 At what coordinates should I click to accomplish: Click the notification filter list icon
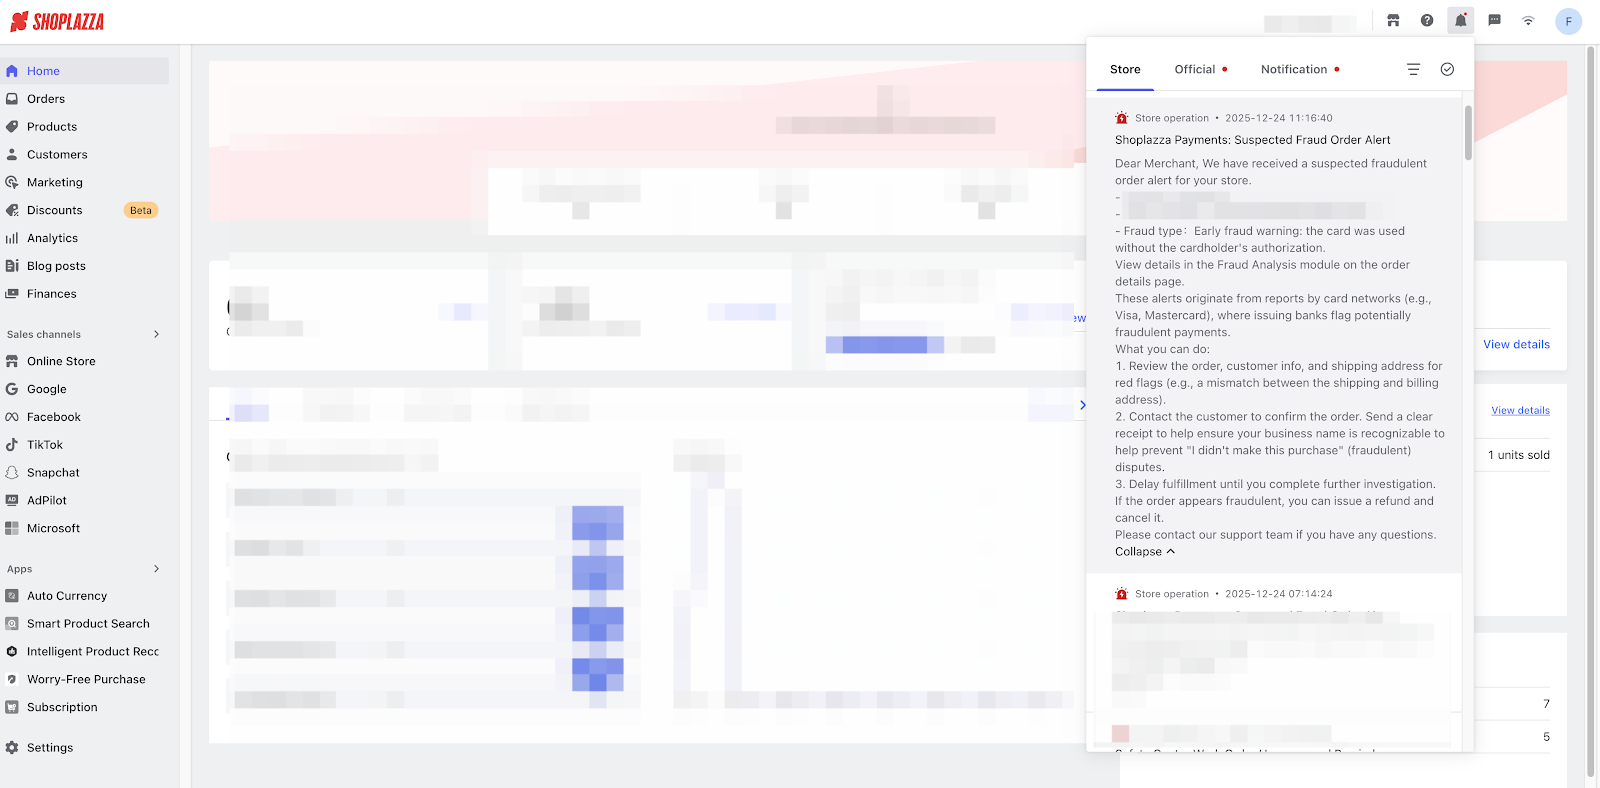(1413, 69)
